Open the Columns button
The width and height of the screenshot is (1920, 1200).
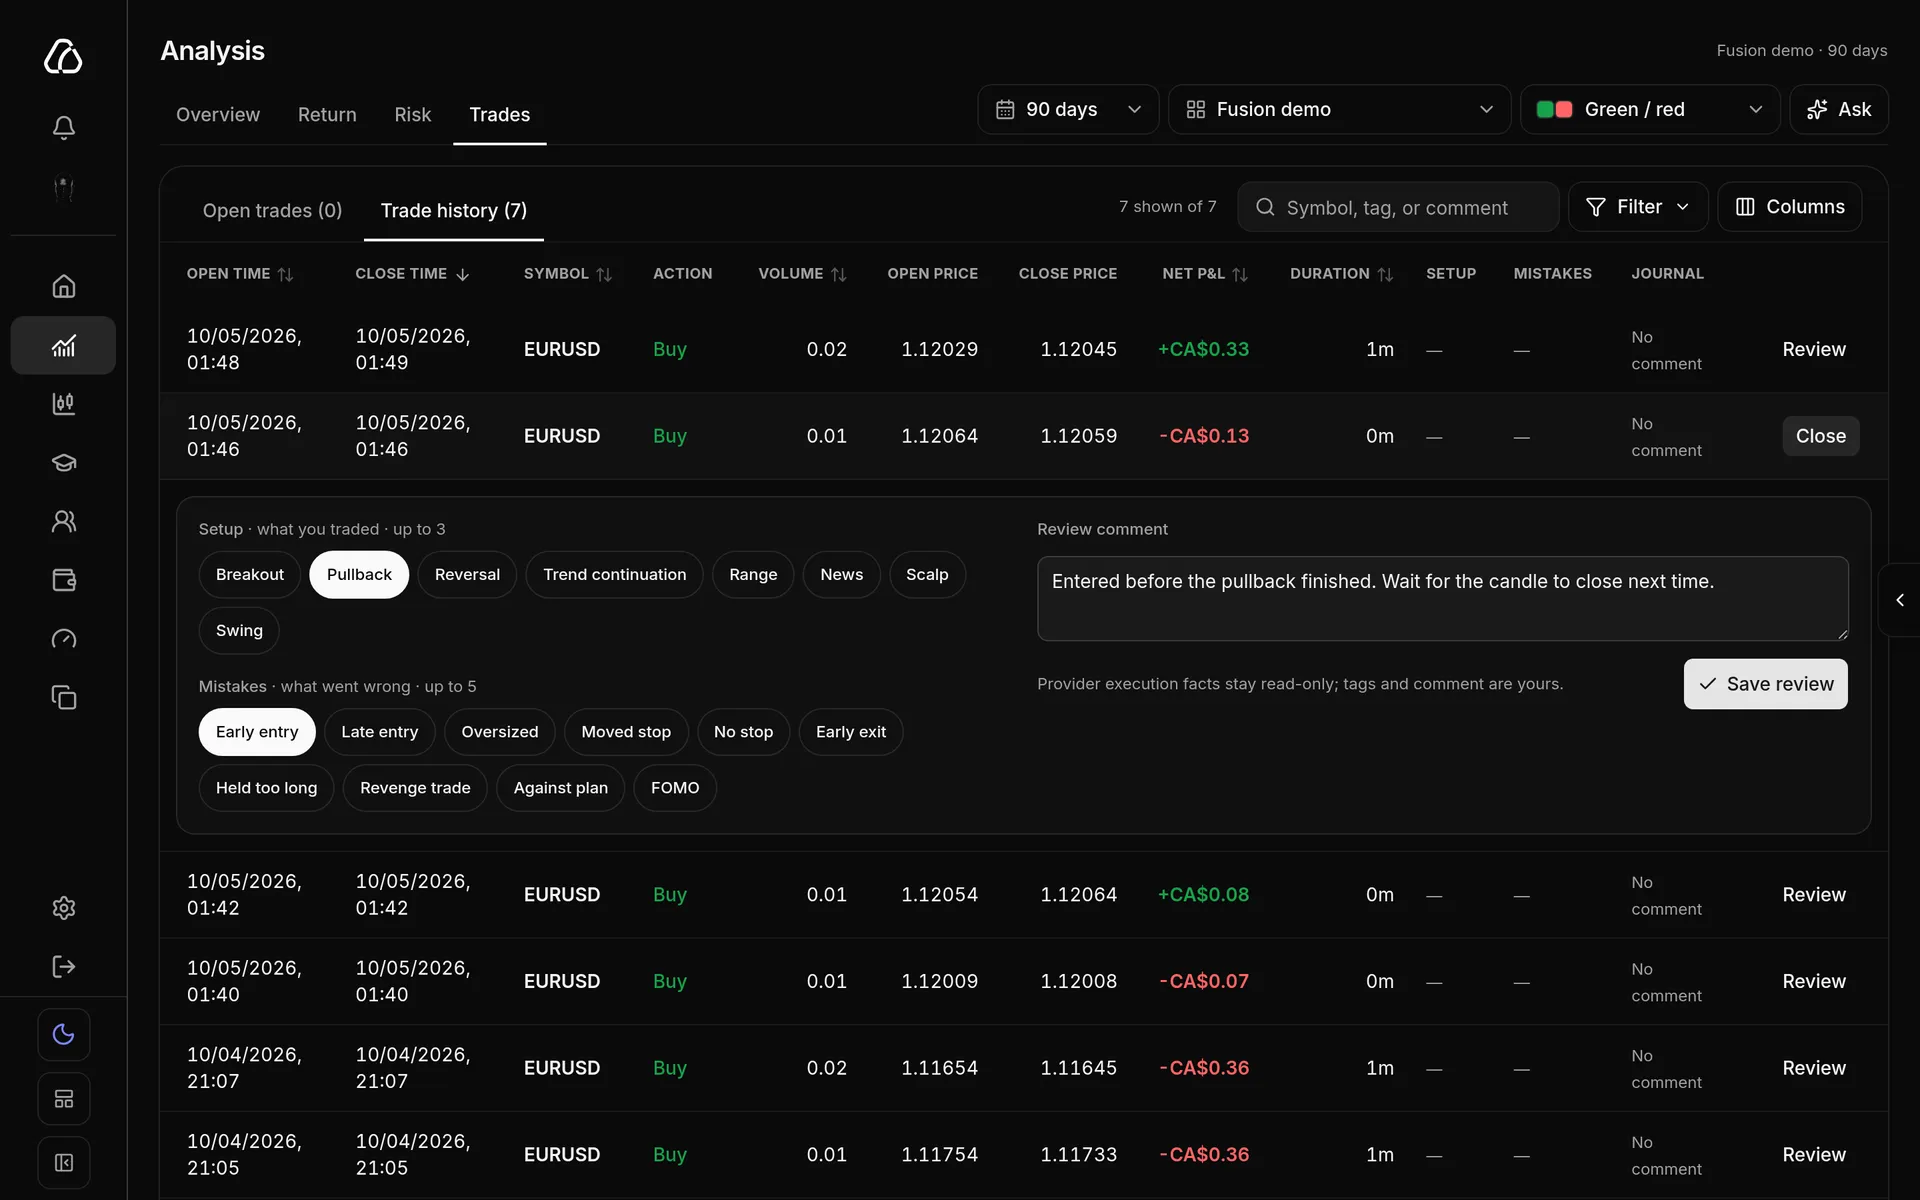click(1790, 207)
